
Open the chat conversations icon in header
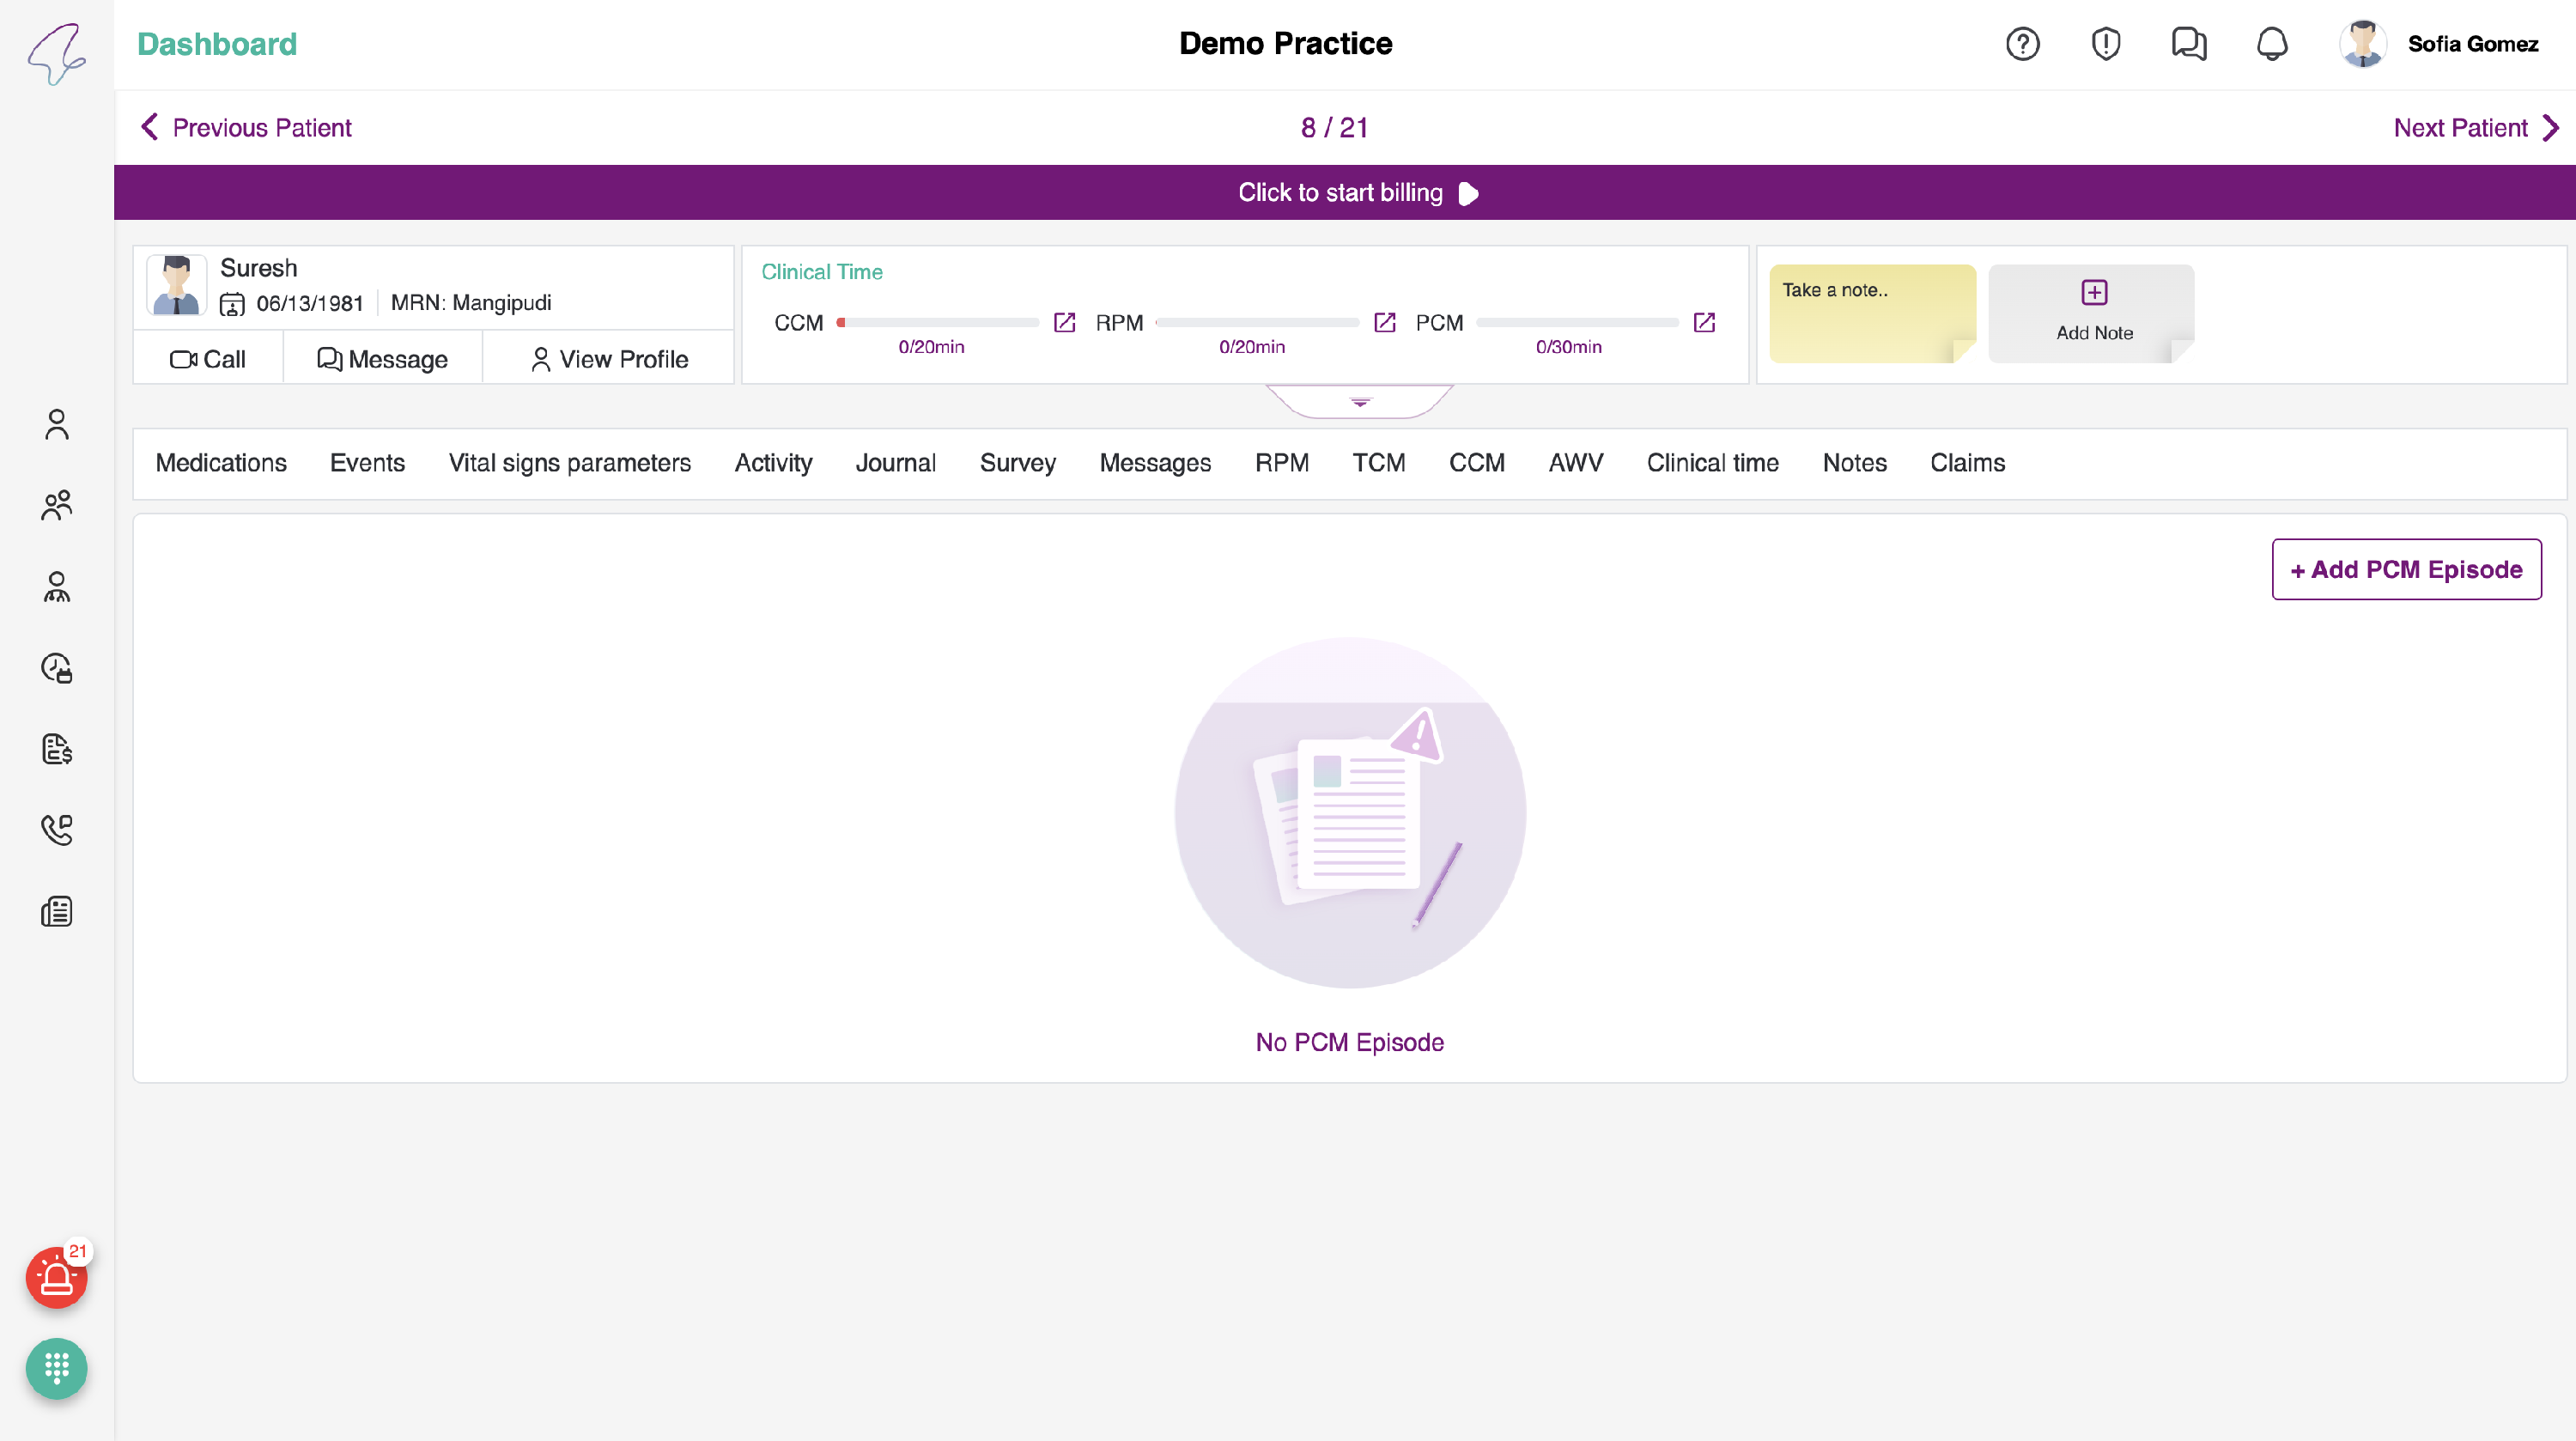(x=2188, y=44)
